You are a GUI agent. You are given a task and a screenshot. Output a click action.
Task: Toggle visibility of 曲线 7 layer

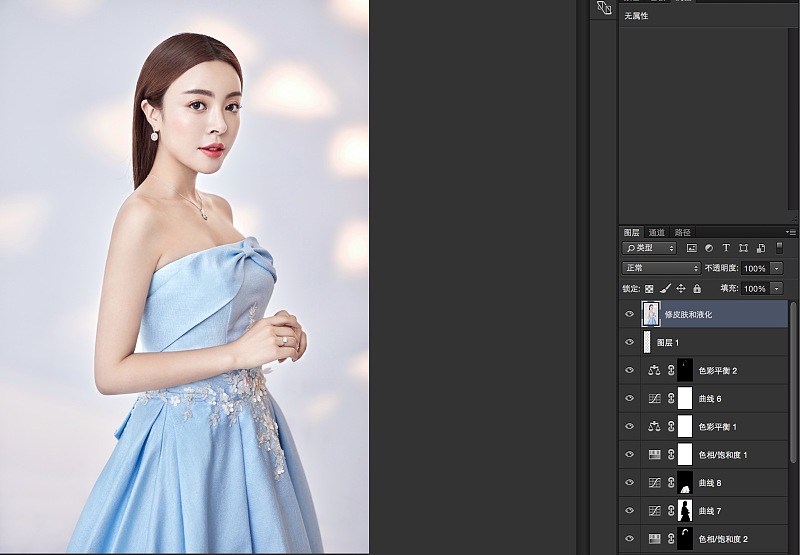click(630, 510)
